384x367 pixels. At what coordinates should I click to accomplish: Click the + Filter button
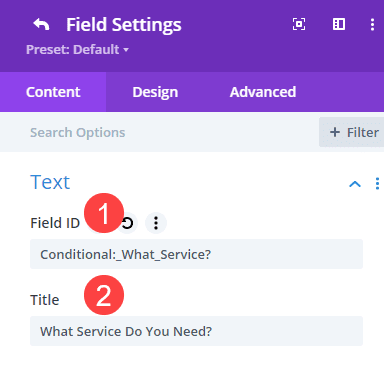[x=352, y=132]
